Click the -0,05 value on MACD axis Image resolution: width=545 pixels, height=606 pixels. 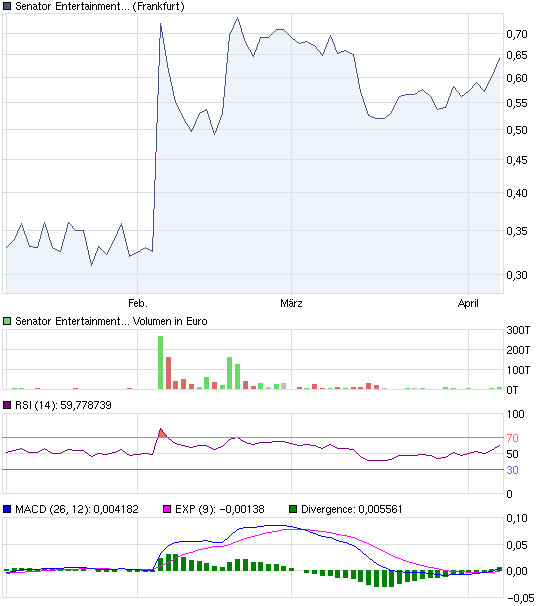point(520,599)
